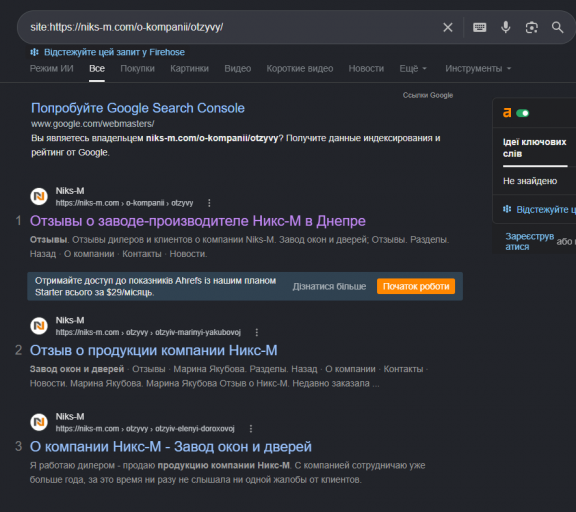
Task: Switch to Новости tab
Action: click(x=366, y=69)
